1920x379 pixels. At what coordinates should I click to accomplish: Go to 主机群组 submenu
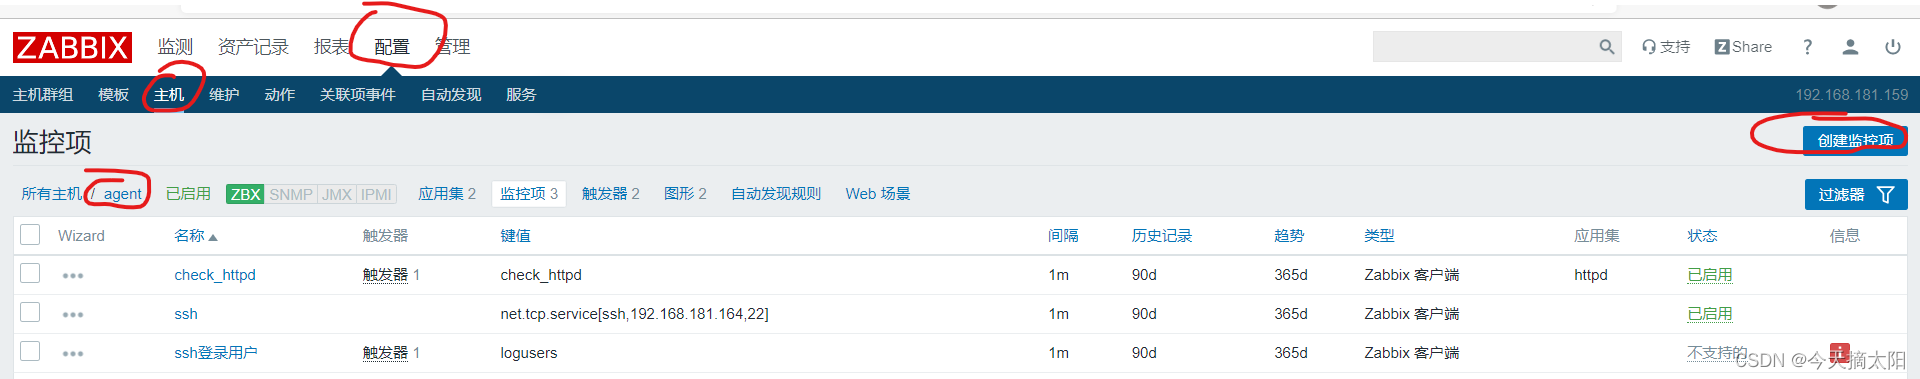tap(43, 95)
